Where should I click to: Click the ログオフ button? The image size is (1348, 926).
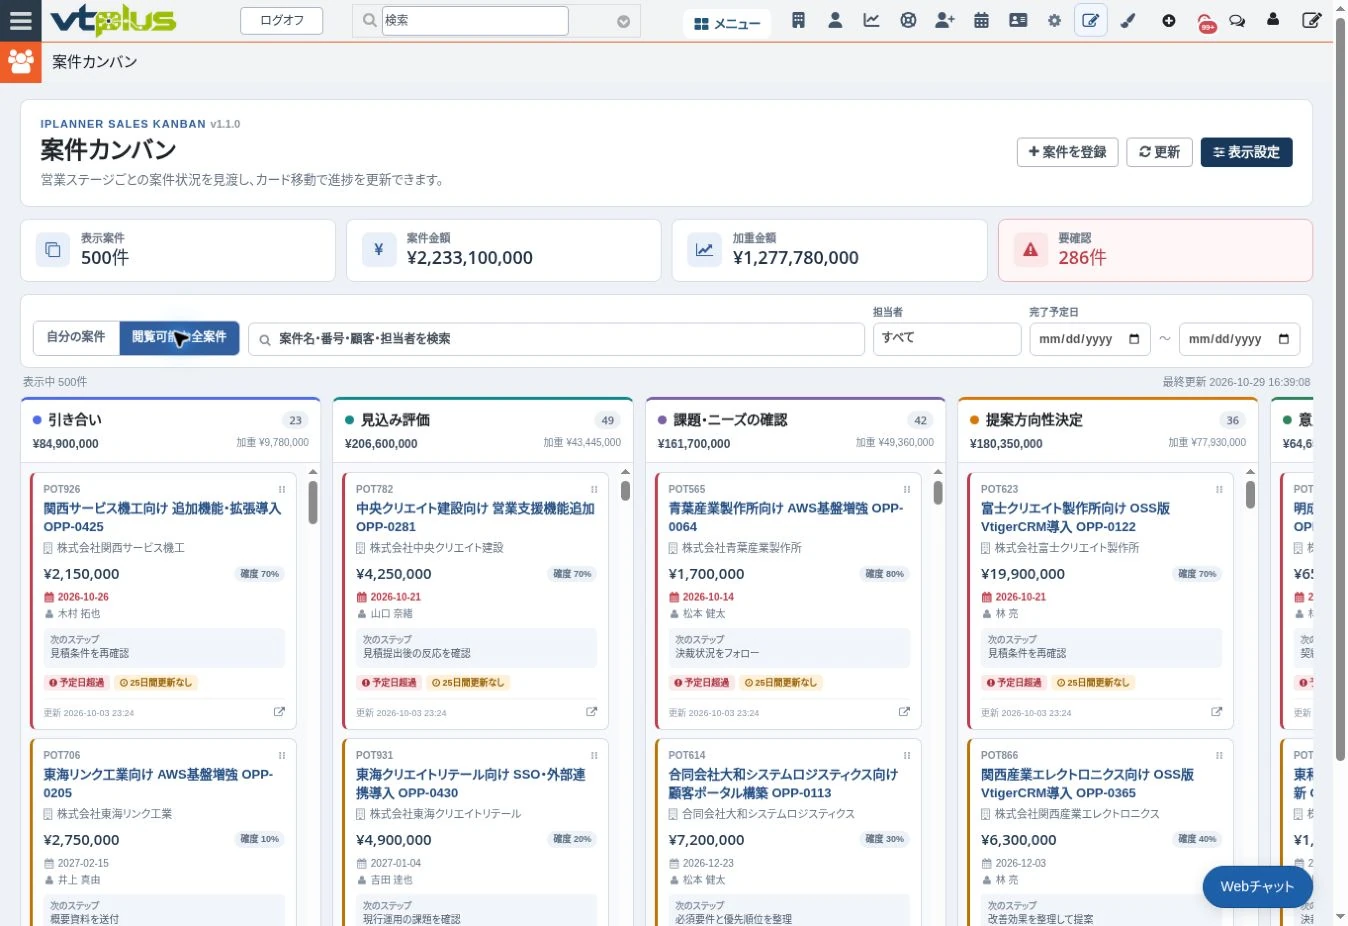(x=281, y=20)
